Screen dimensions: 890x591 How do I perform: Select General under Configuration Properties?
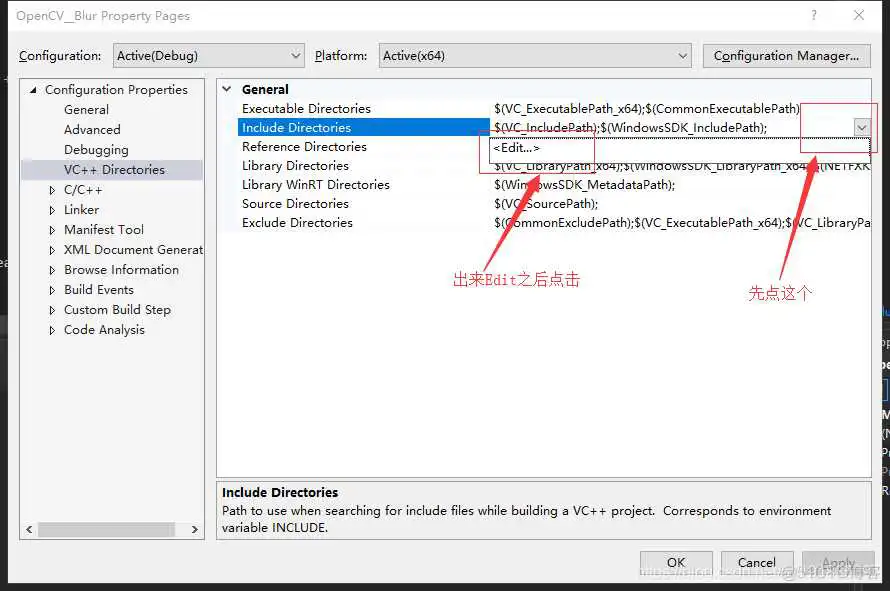[86, 110]
